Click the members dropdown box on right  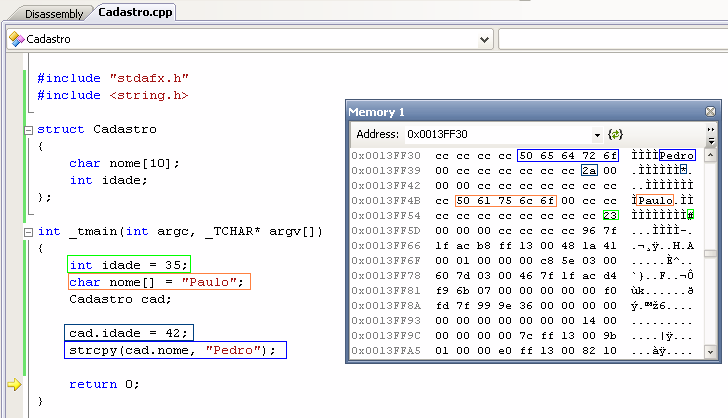612,40
